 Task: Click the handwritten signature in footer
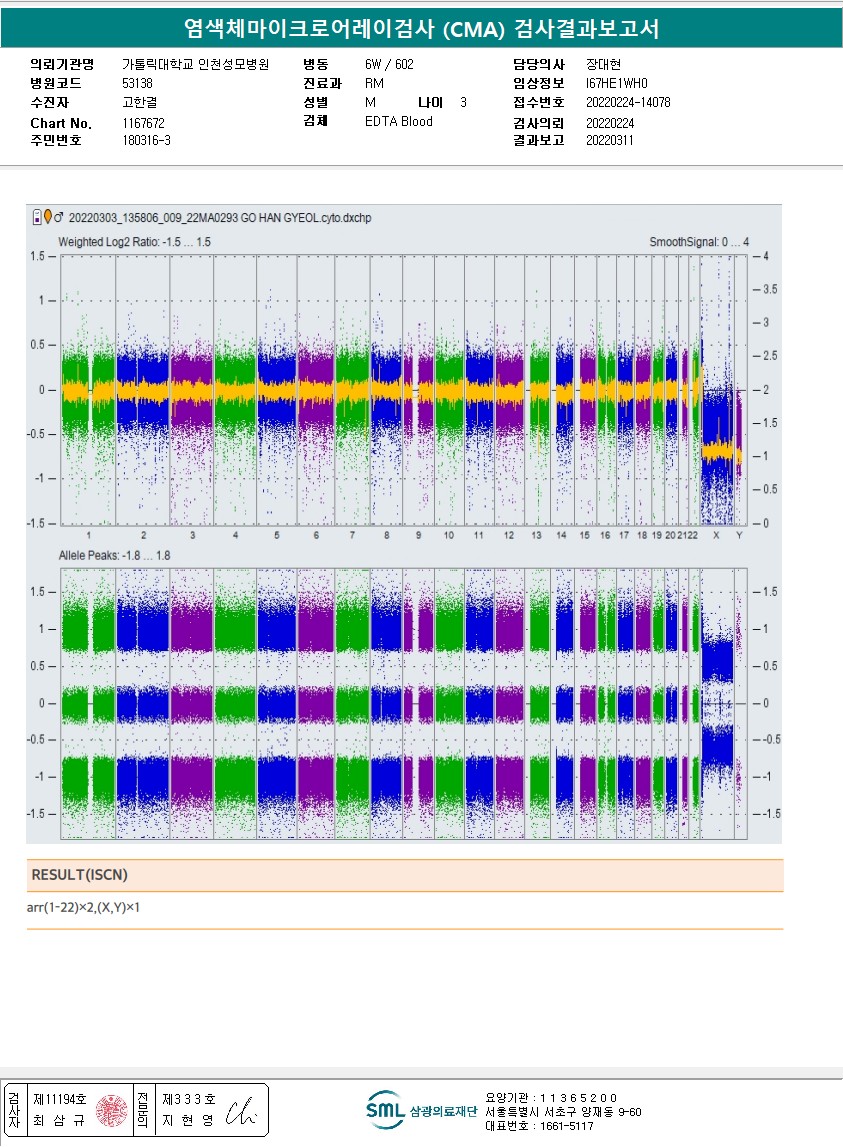tap(241, 1110)
